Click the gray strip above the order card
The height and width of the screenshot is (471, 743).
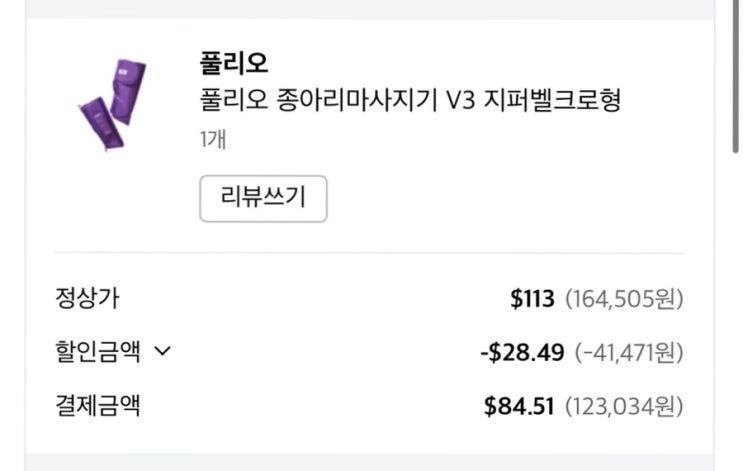point(370,7)
